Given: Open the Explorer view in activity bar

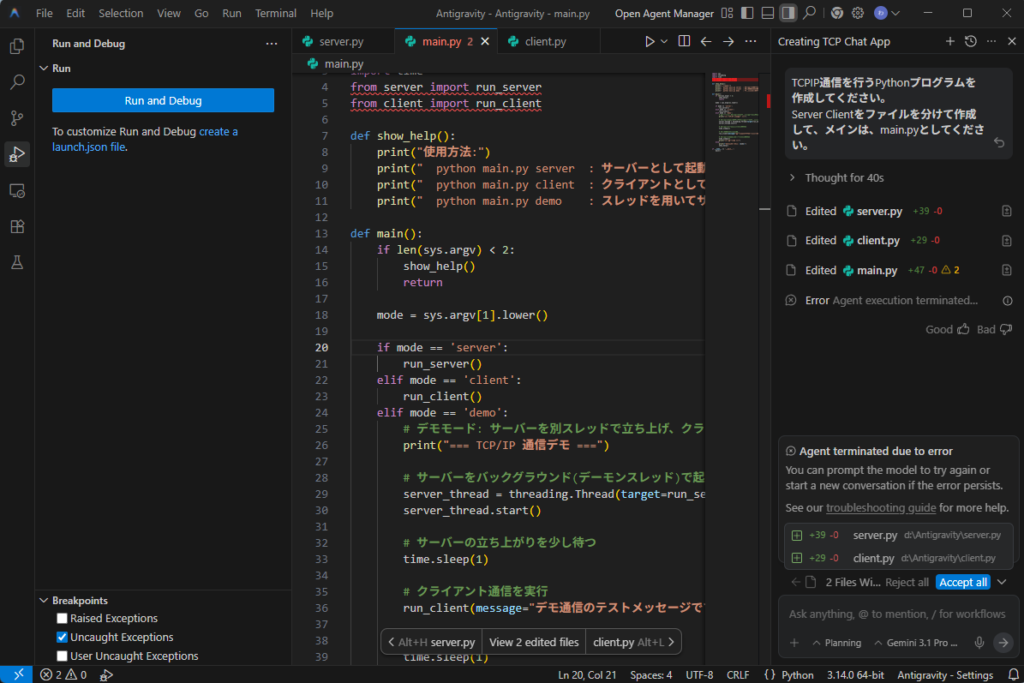Looking at the screenshot, I should (x=17, y=46).
